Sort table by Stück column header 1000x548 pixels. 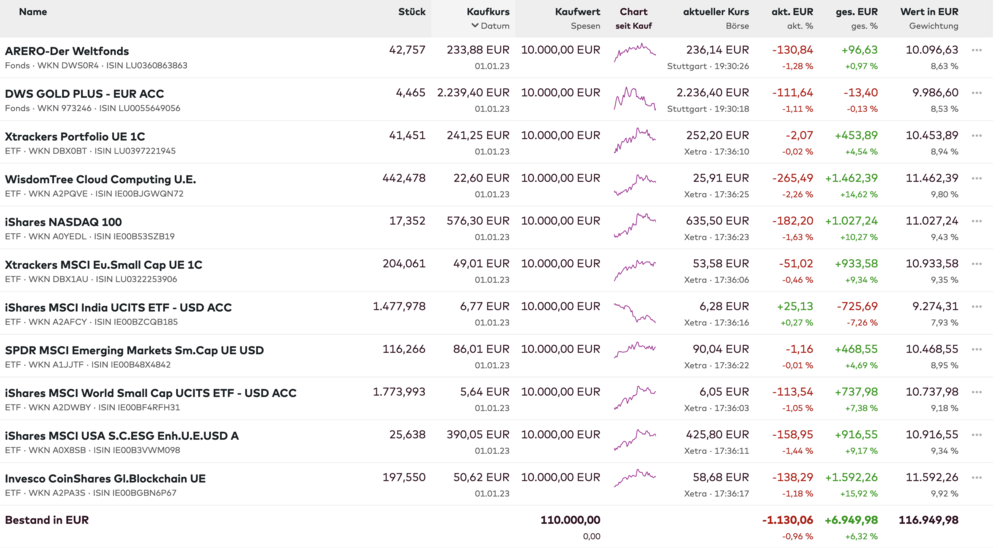coord(411,12)
